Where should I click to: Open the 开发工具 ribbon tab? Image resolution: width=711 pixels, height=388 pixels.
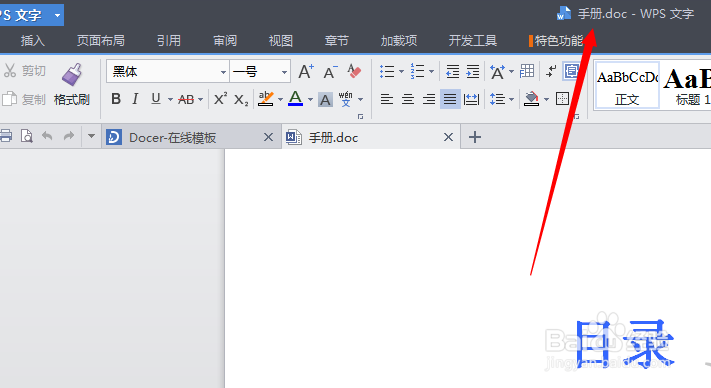[473, 41]
